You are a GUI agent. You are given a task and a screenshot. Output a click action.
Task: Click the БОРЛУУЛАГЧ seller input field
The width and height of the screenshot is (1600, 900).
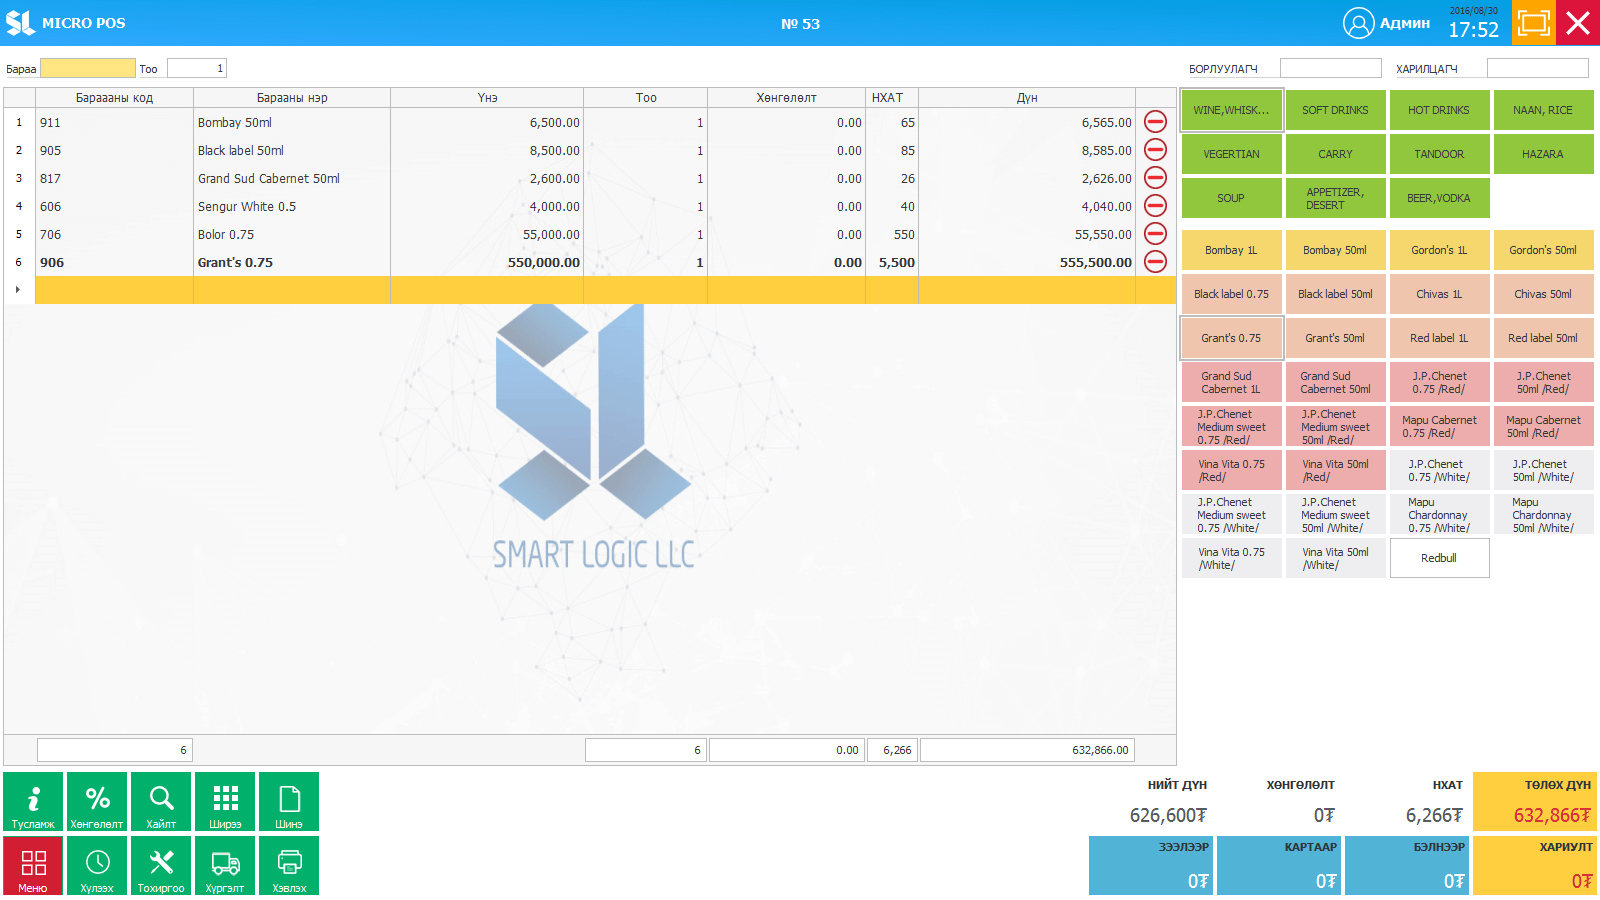tap(1331, 68)
